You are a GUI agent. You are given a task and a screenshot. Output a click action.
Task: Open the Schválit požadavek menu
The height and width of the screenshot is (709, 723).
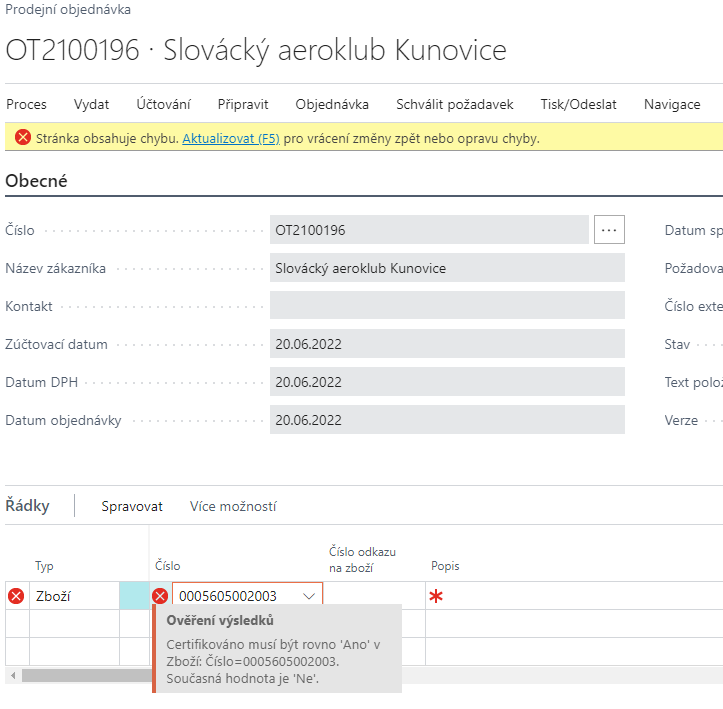(454, 104)
